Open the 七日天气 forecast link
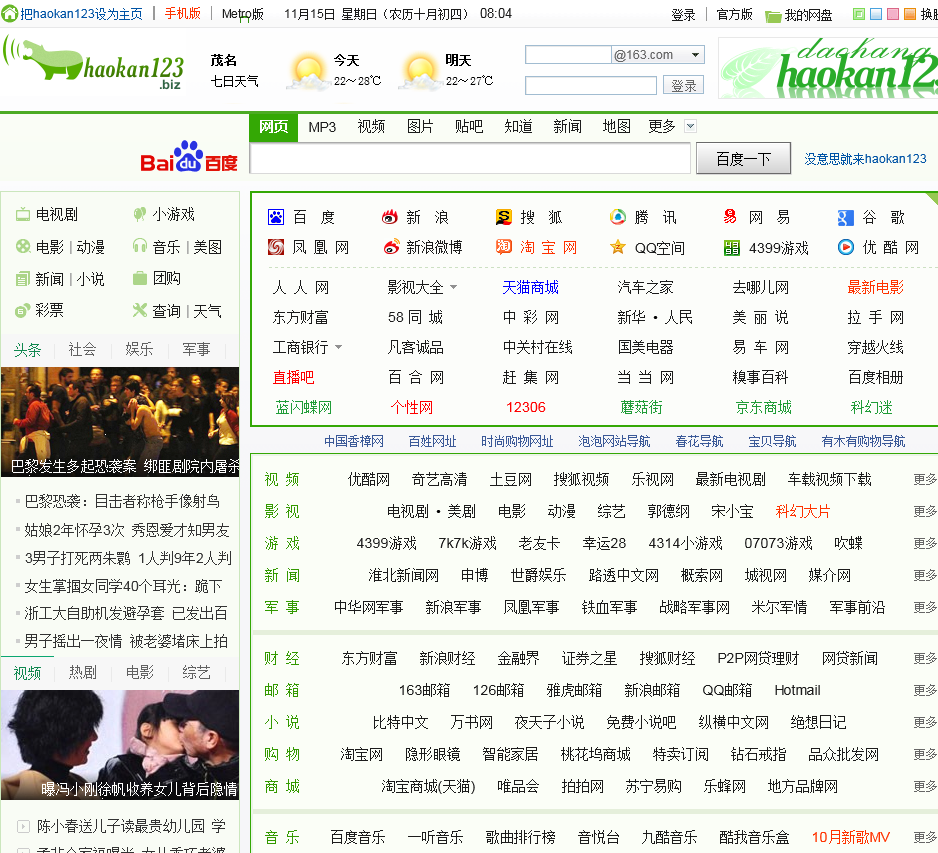The height and width of the screenshot is (853, 938). (234, 81)
